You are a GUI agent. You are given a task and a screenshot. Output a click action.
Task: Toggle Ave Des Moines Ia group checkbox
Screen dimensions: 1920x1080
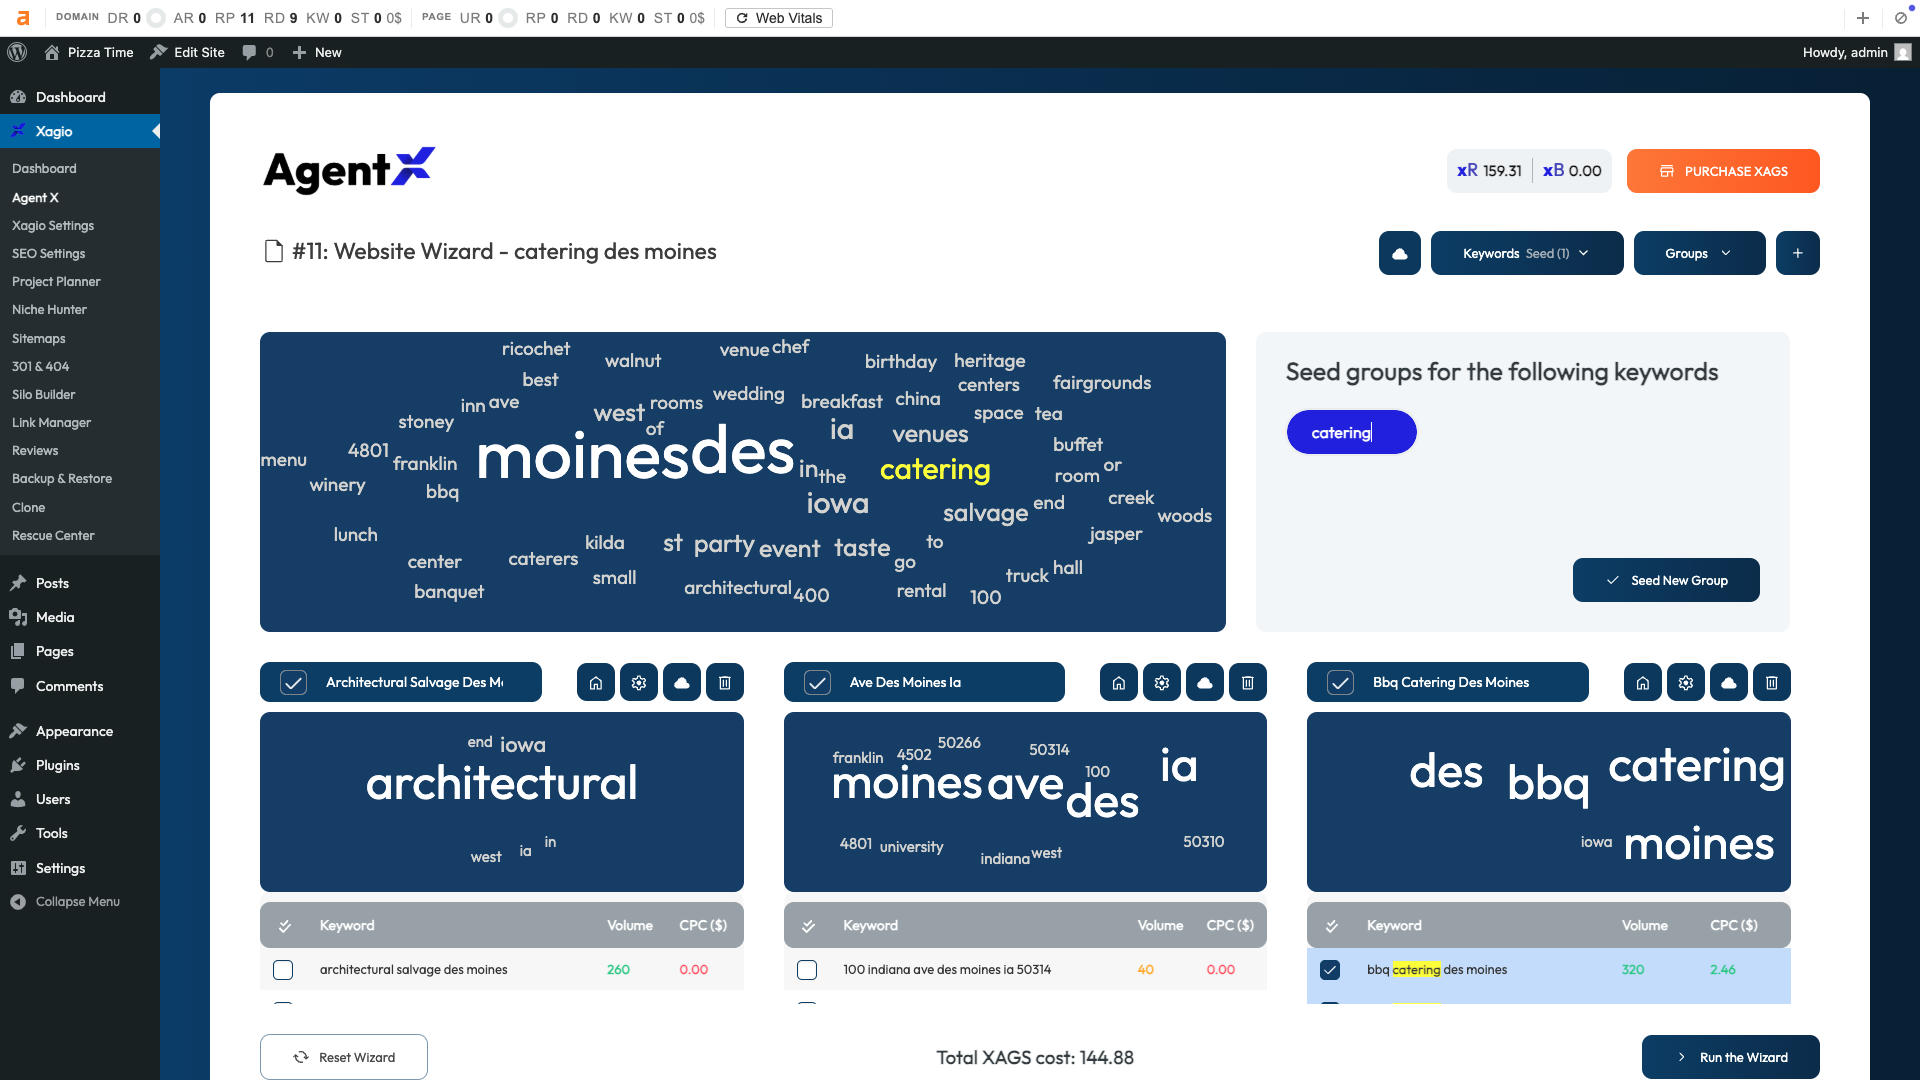tap(817, 683)
